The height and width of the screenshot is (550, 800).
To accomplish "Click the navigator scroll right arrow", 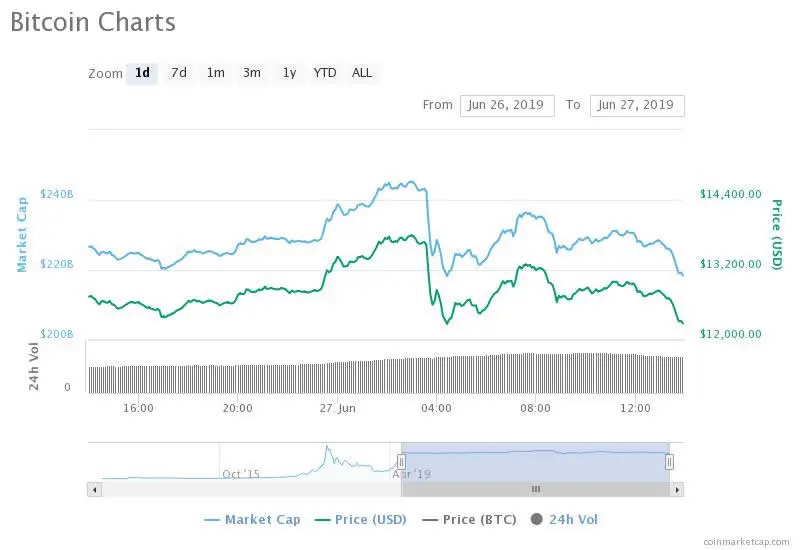I will (677, 489).
